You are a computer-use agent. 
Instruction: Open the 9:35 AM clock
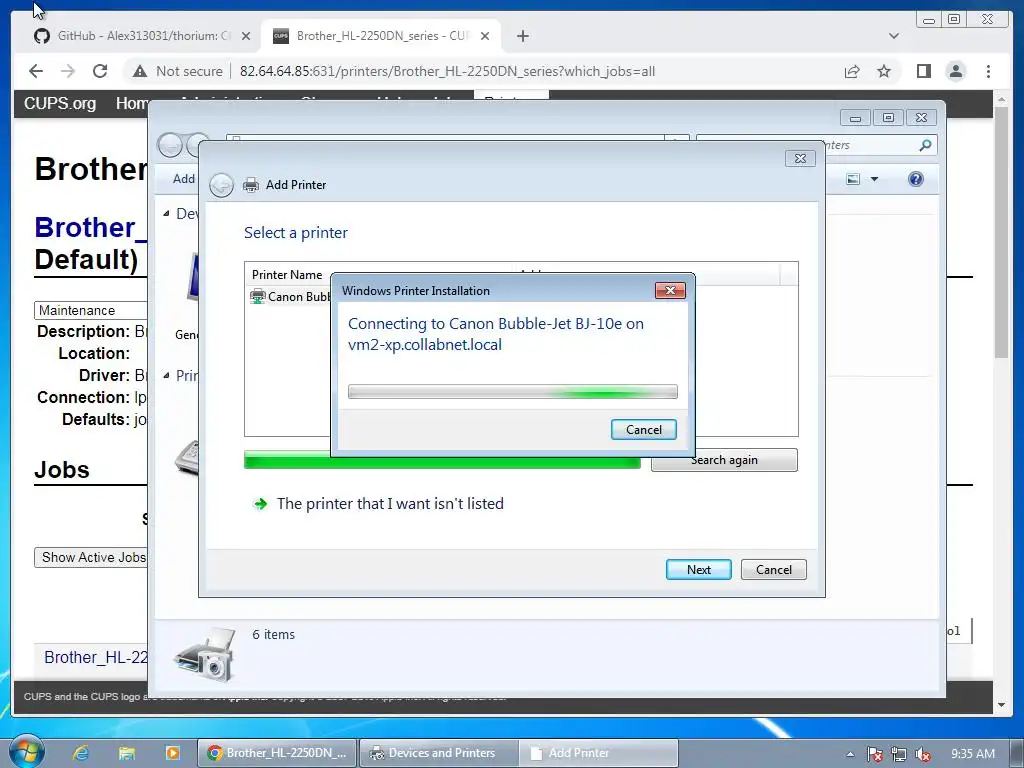[x=972, y=754]
